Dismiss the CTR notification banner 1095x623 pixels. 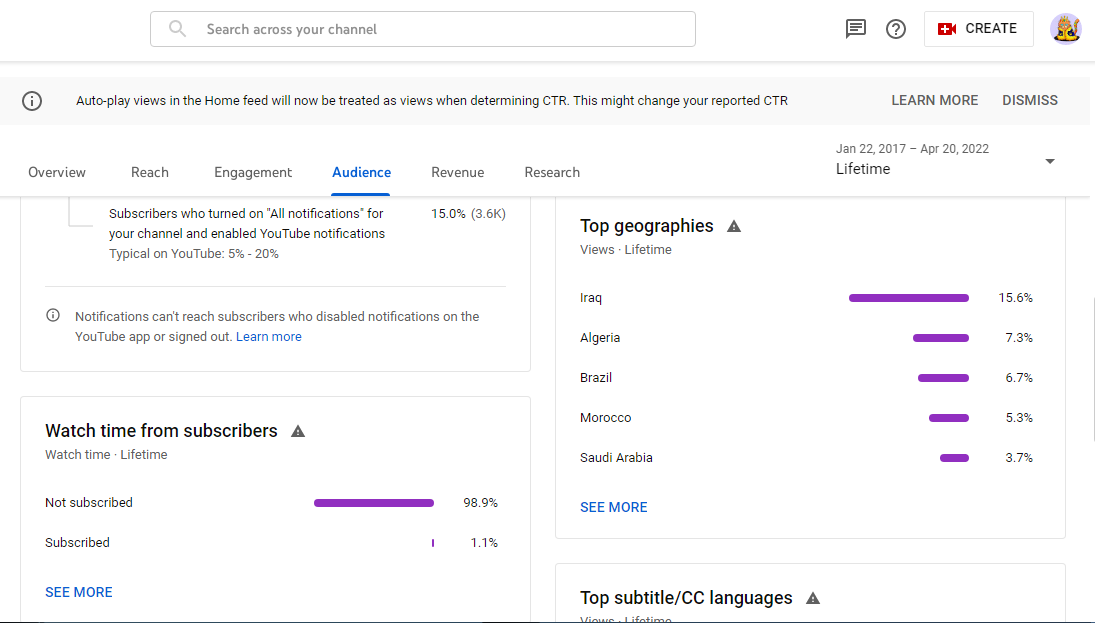tap(1030, 101)
